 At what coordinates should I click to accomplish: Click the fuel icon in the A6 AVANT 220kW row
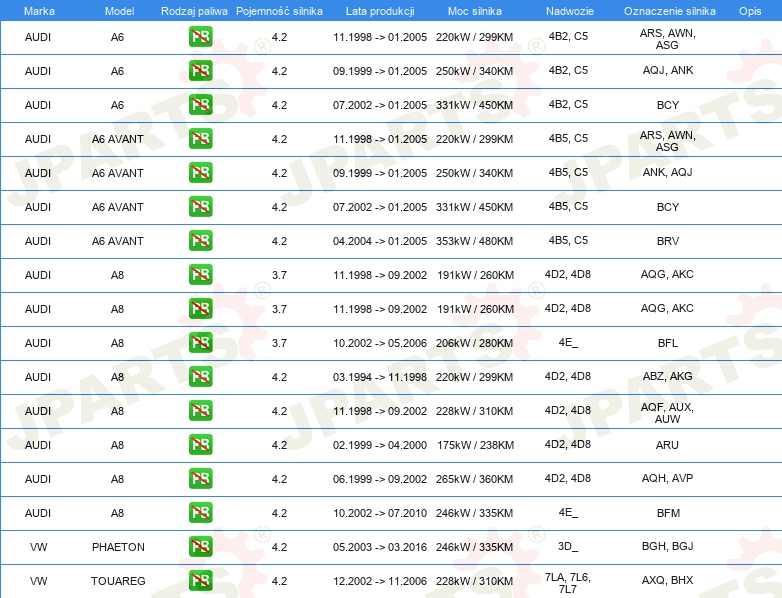point(200,139)
